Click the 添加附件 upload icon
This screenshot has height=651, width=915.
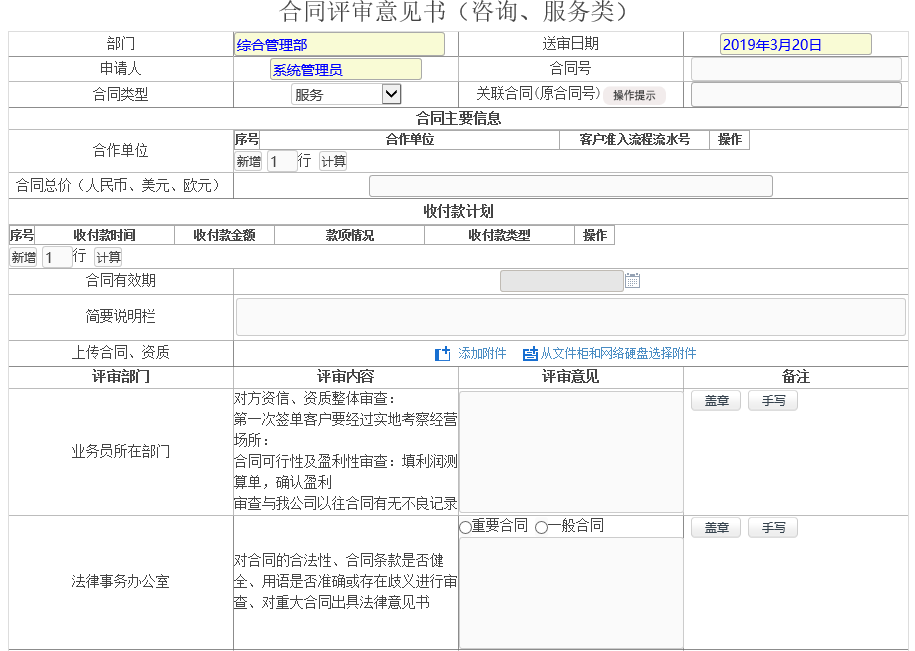tap(443, 354)
